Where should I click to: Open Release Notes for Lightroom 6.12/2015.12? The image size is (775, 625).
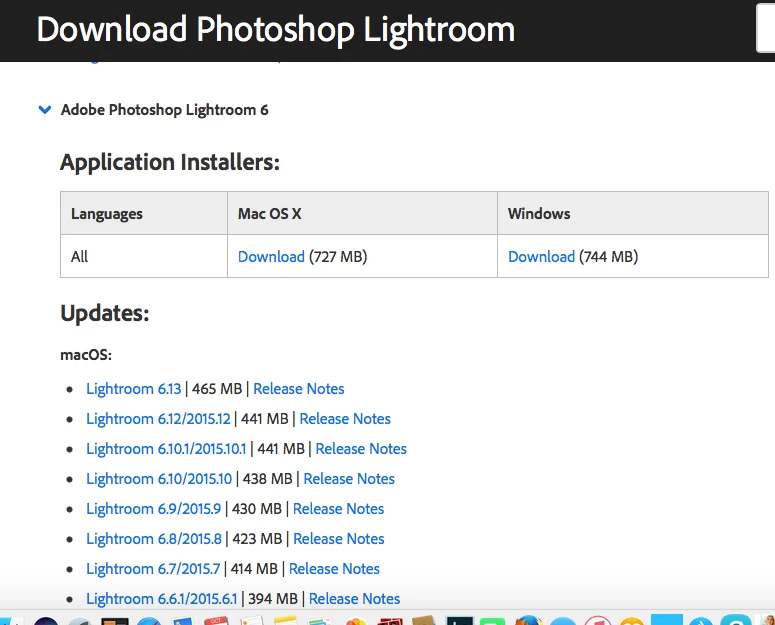click(x=345, y=419)
